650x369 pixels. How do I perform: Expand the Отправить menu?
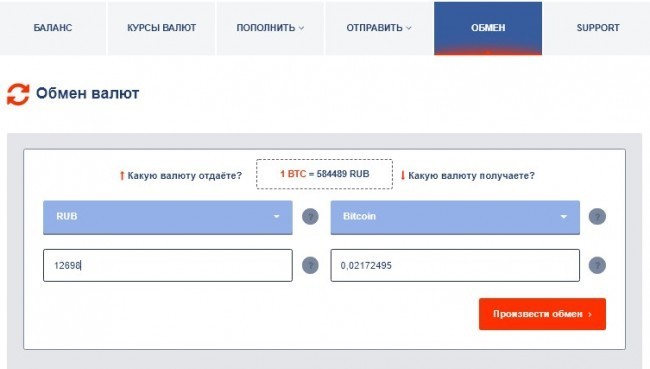379,28
